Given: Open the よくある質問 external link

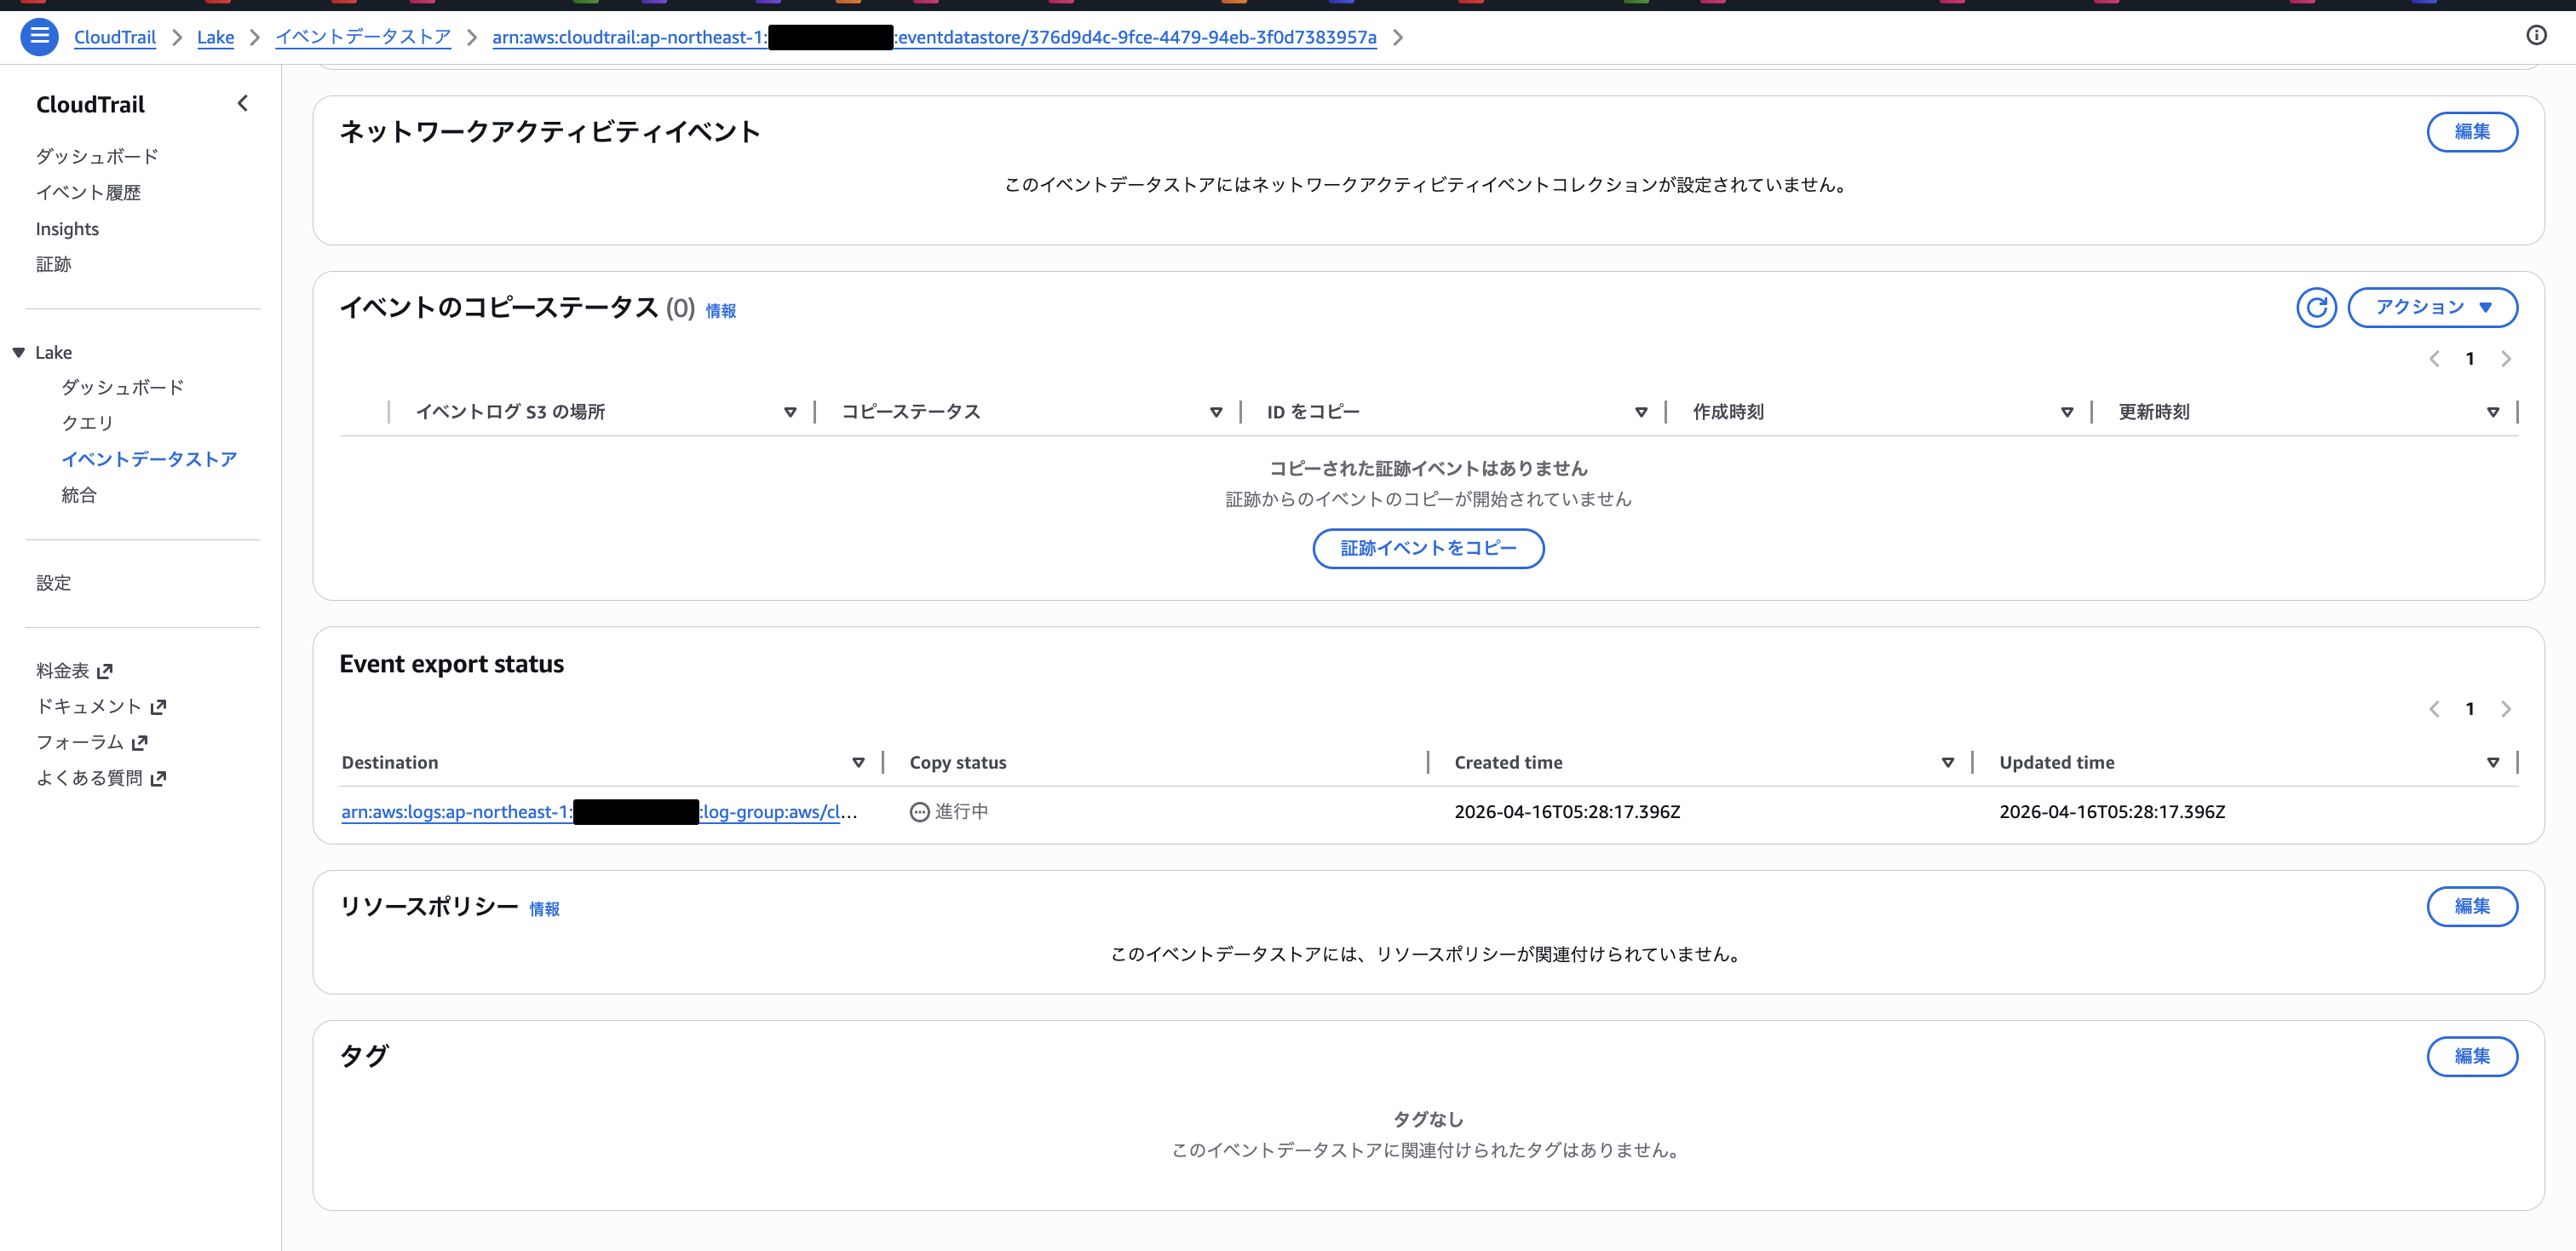Looking at the screenshot, I should pyautogui.click(x=101, y=779).
